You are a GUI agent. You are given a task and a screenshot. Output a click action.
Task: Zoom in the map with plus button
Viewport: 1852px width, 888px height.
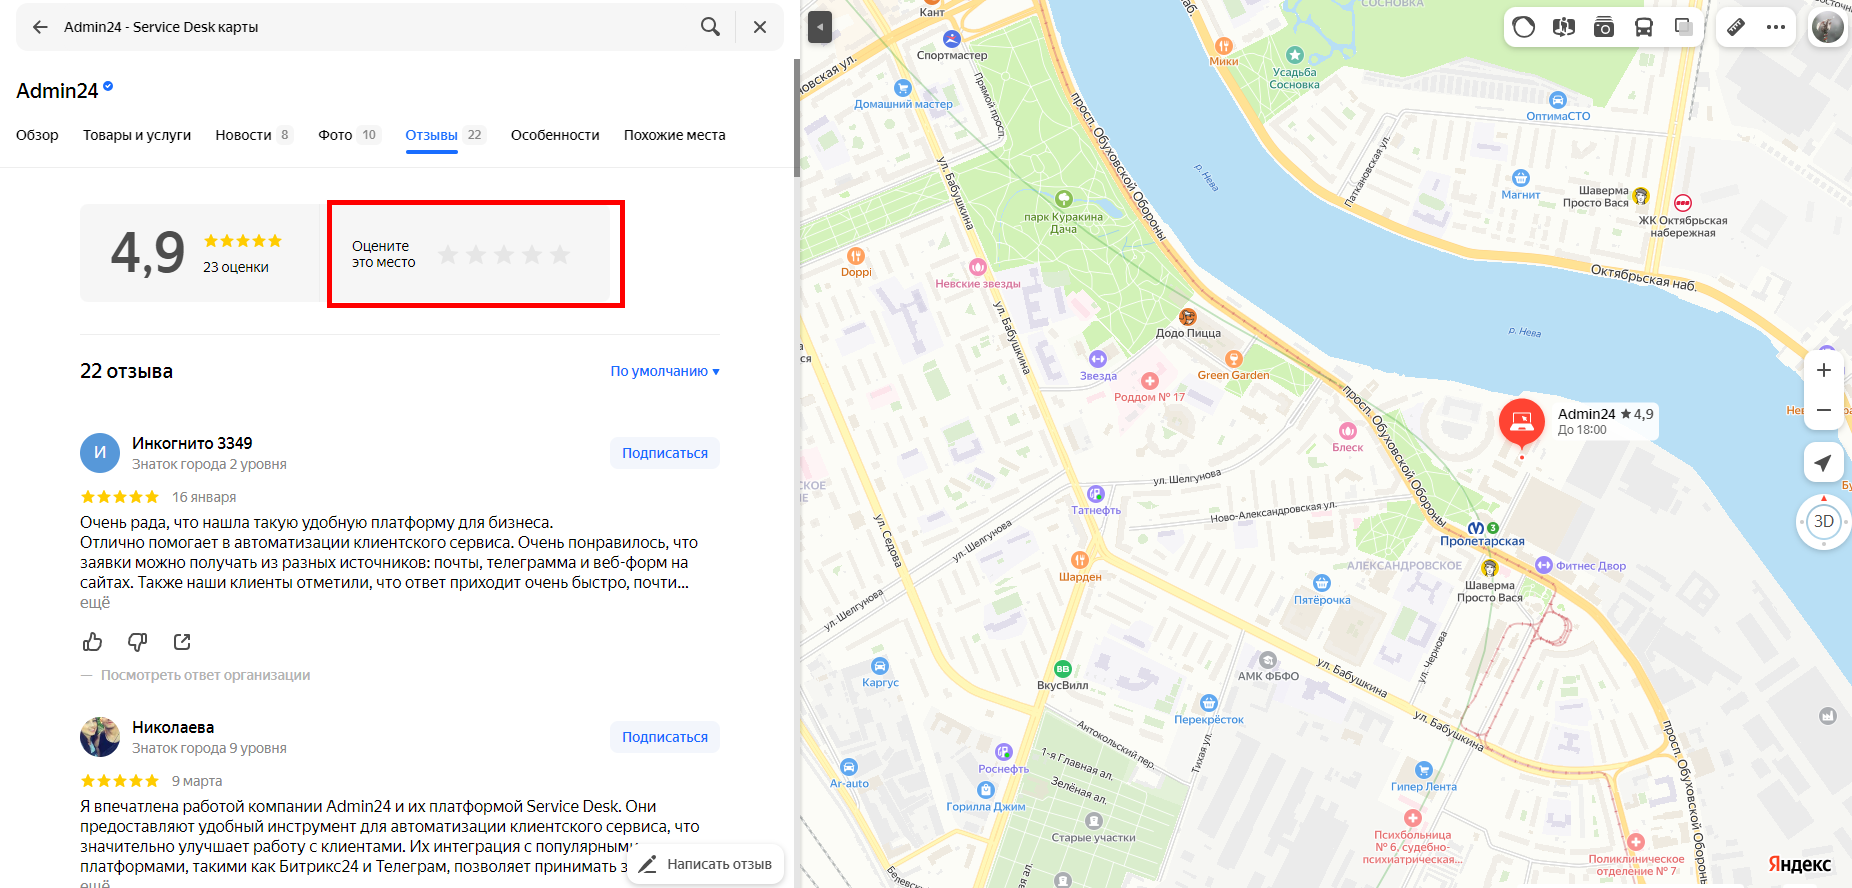click(x=1824, y=370)
